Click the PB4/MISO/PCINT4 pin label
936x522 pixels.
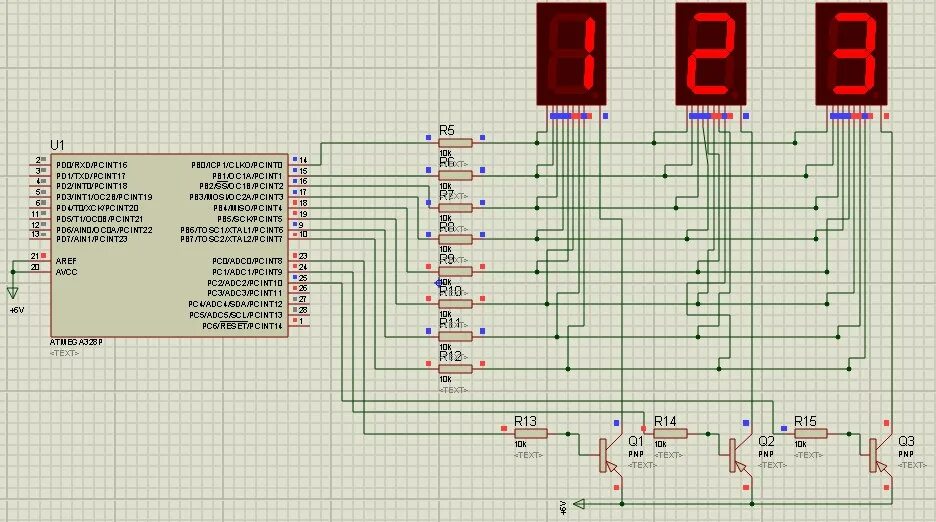coord(248,208)
